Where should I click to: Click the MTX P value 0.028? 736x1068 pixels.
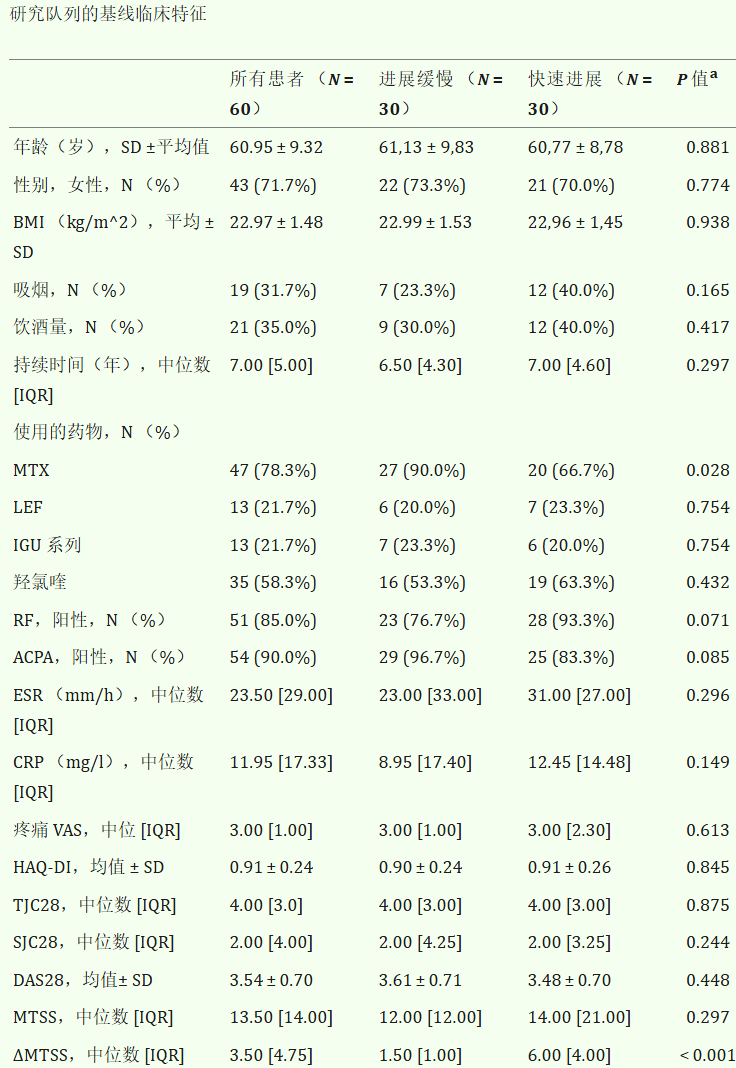tap(707, 471)
